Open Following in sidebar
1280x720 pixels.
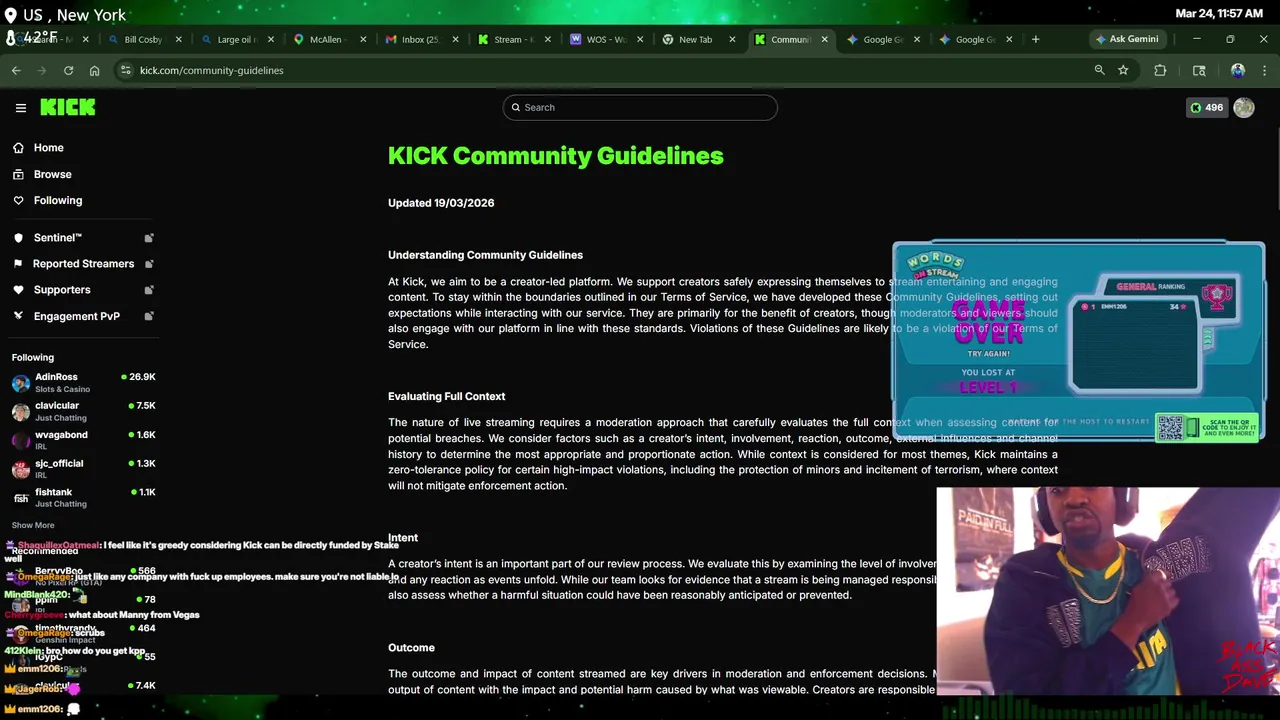[x=58, y=200]
